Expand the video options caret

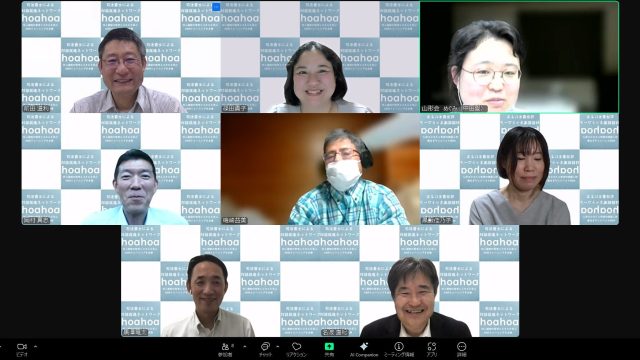point(36,347)
